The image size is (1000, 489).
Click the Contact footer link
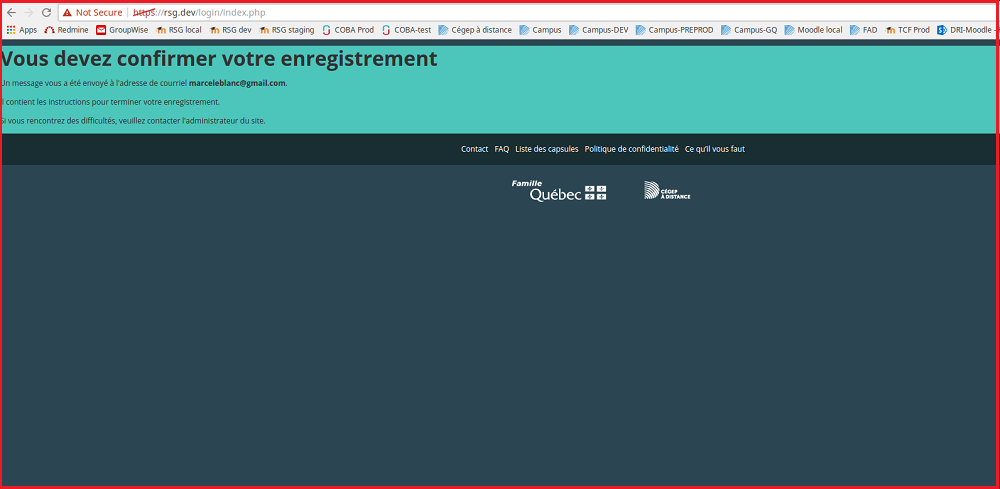(474, 149)
